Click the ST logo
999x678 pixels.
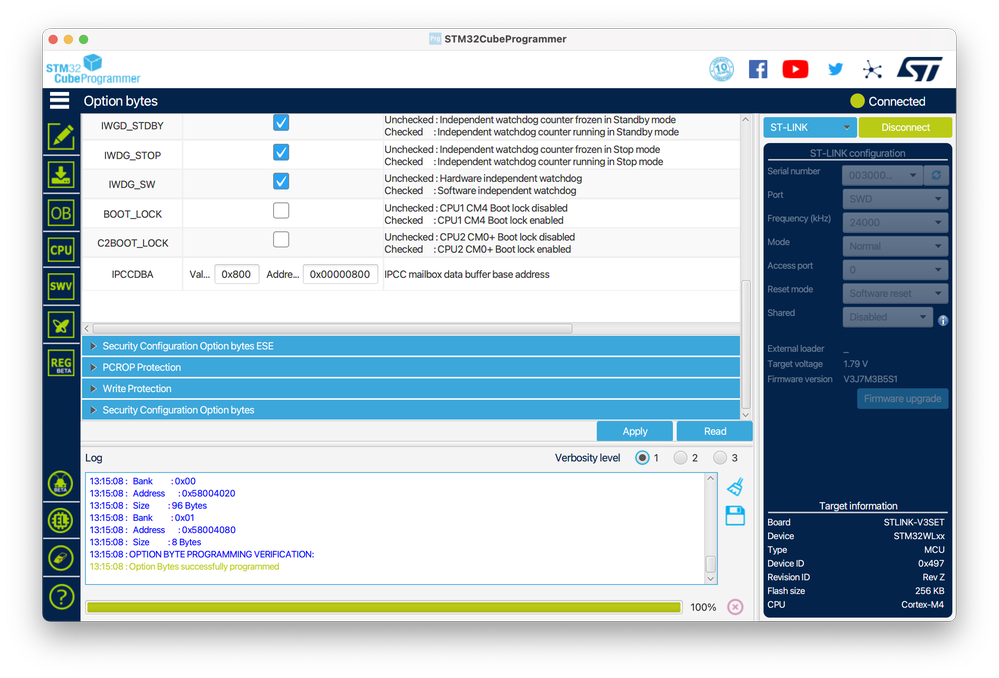point(919,69)
